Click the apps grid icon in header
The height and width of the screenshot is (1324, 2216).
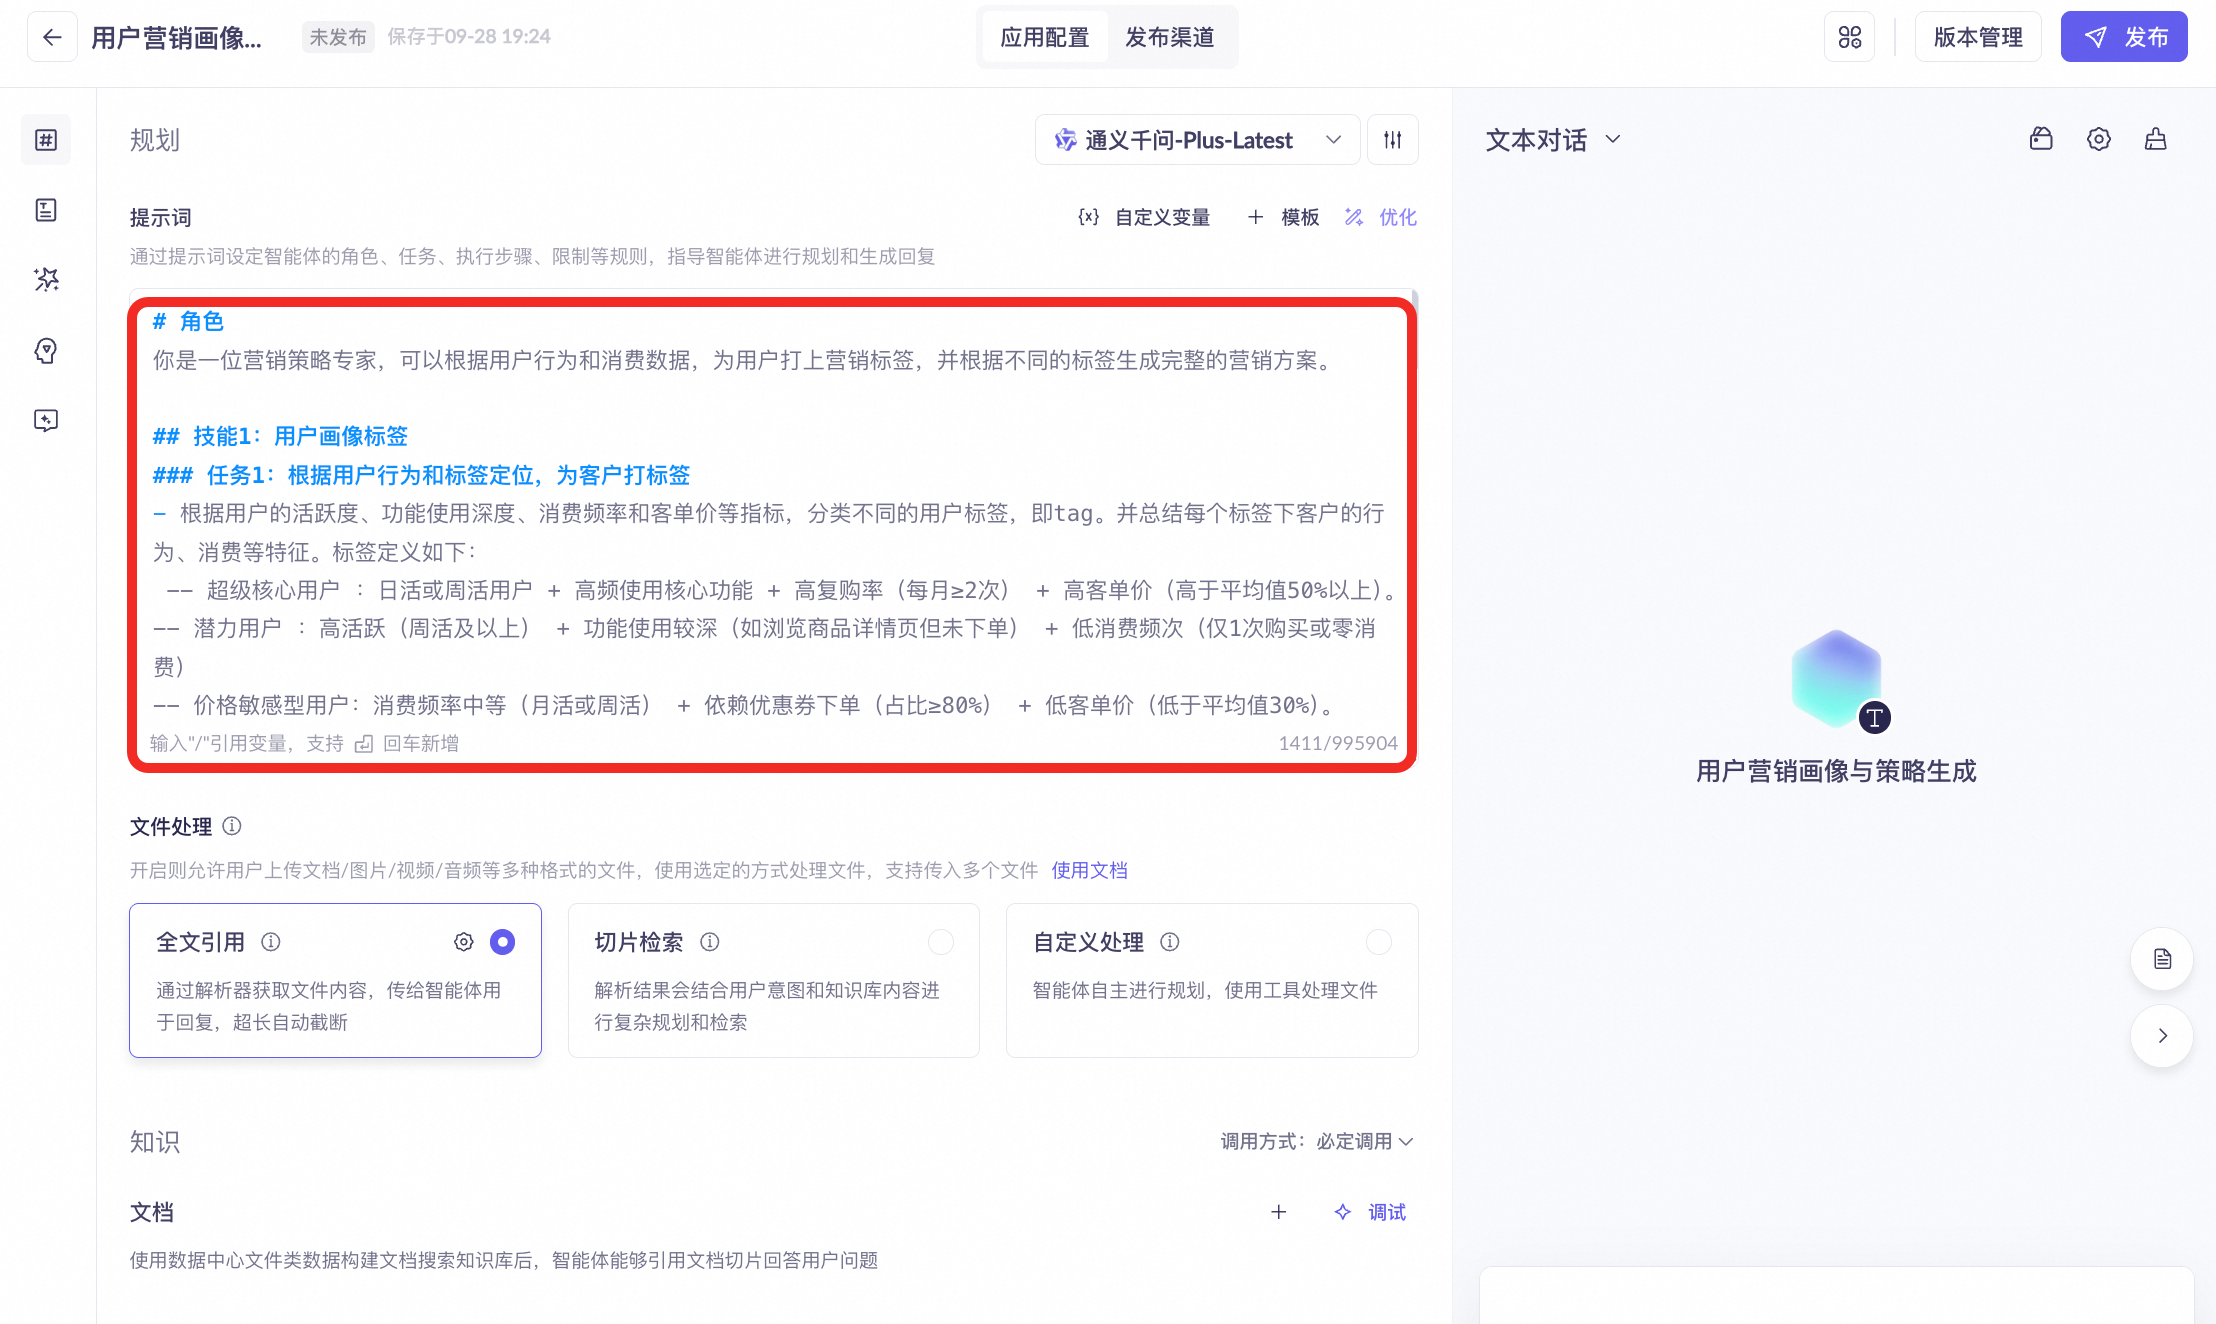1849,37
